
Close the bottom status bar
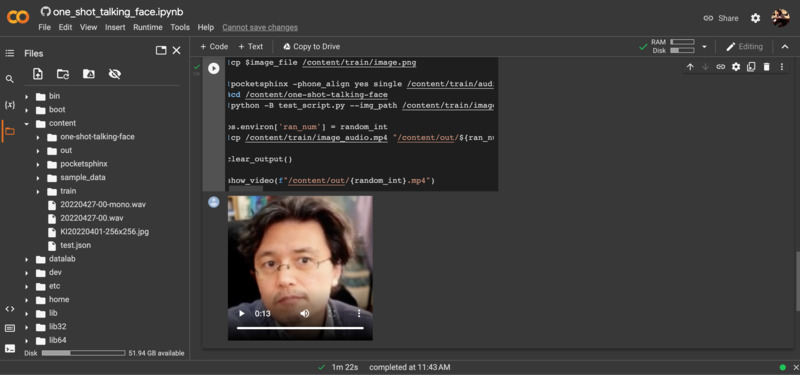pos(795,367)
